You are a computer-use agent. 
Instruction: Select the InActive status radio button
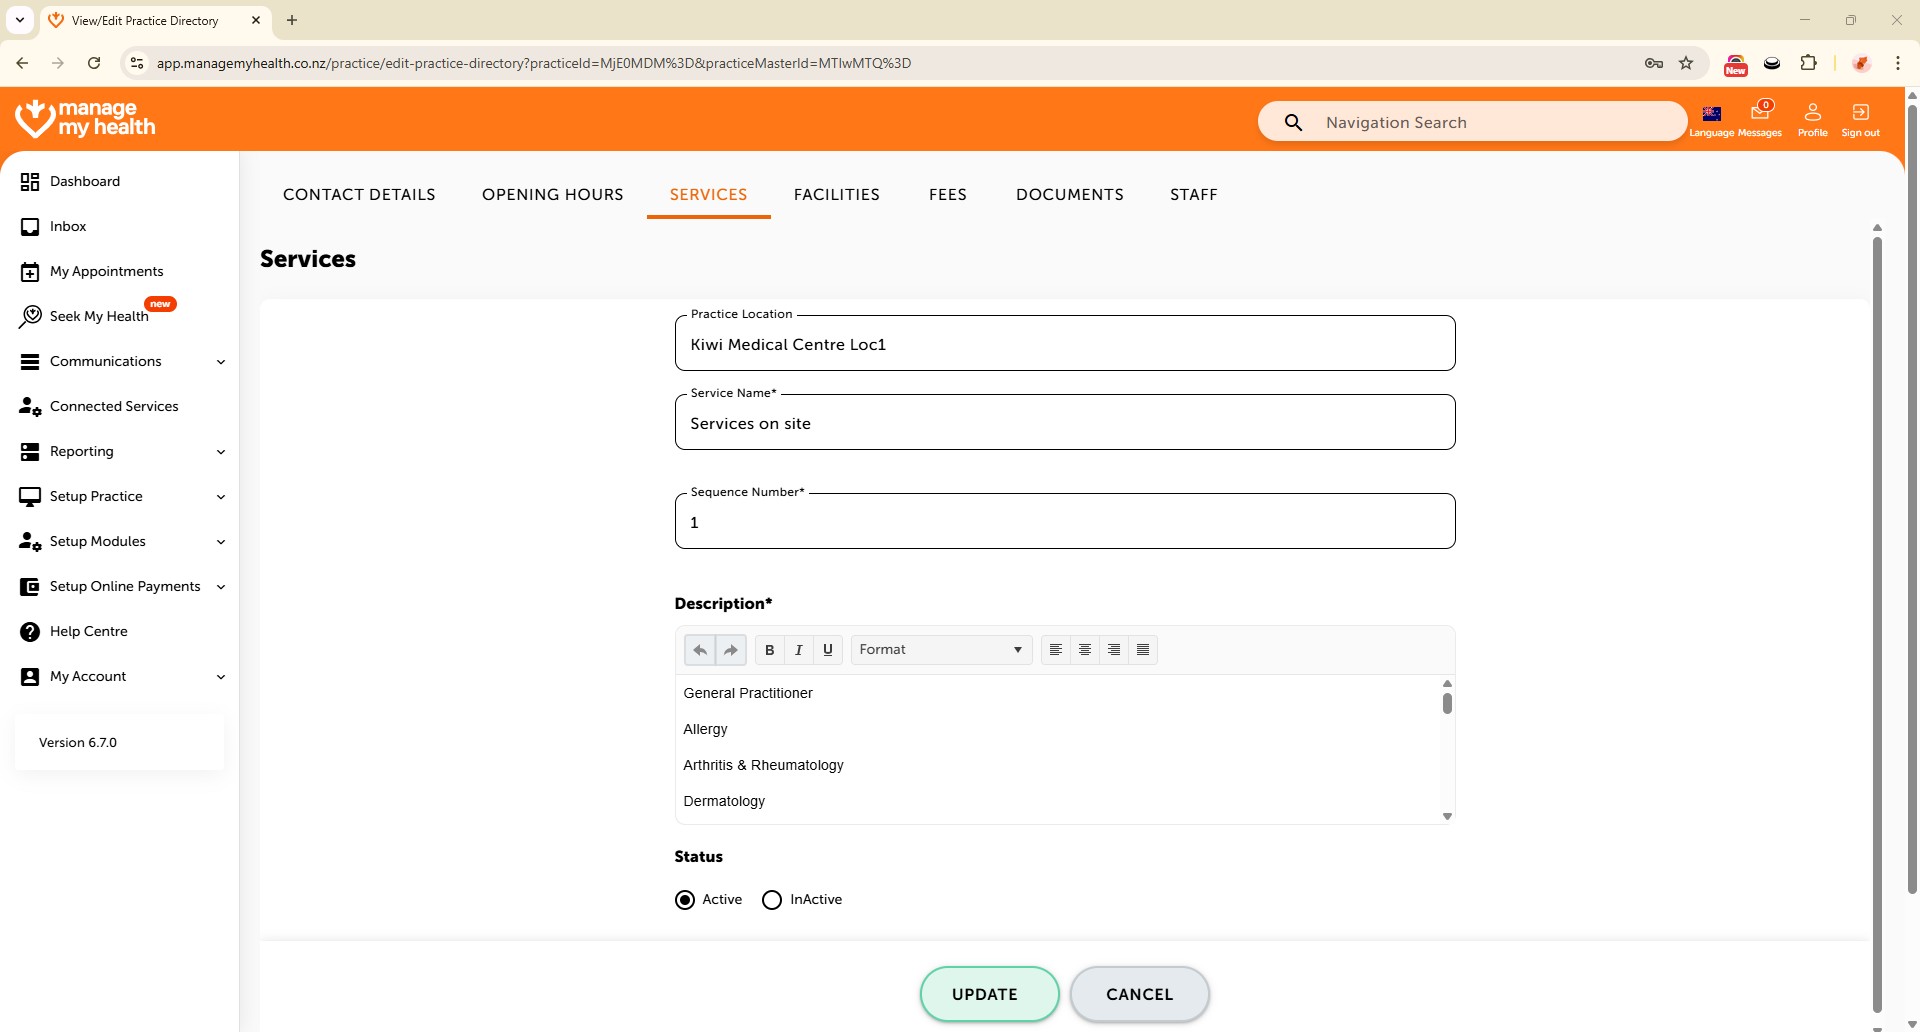point(772,900)
